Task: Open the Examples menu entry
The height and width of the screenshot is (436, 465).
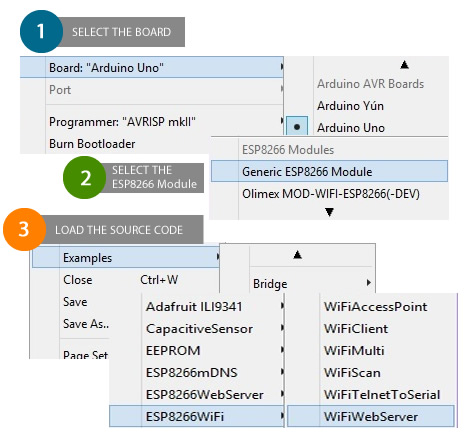Action: [126, 257]
